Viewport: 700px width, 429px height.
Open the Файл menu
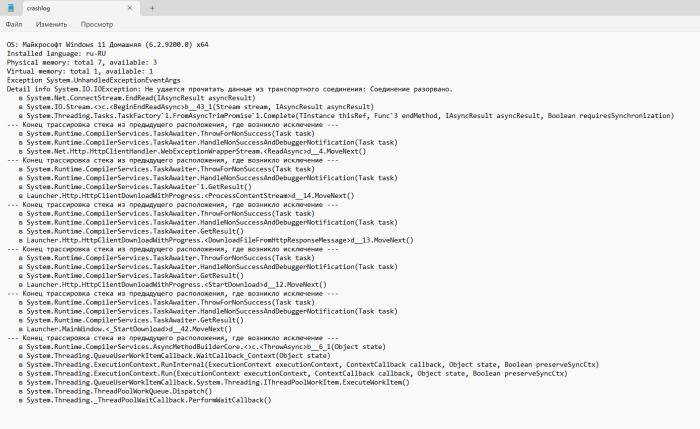(x=13, y=23)
